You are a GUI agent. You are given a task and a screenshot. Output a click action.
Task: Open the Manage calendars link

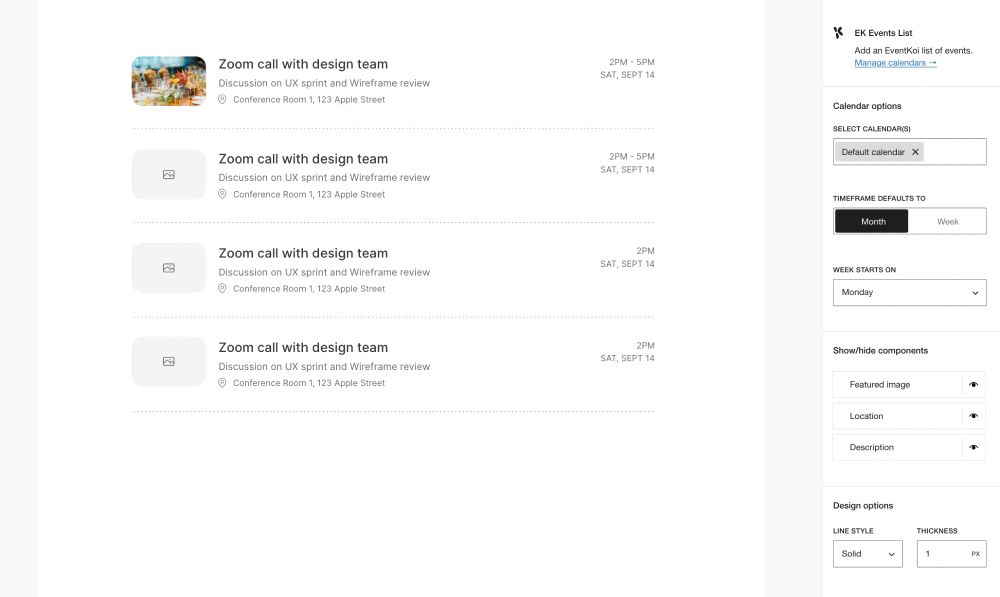[x=893, y=61]
